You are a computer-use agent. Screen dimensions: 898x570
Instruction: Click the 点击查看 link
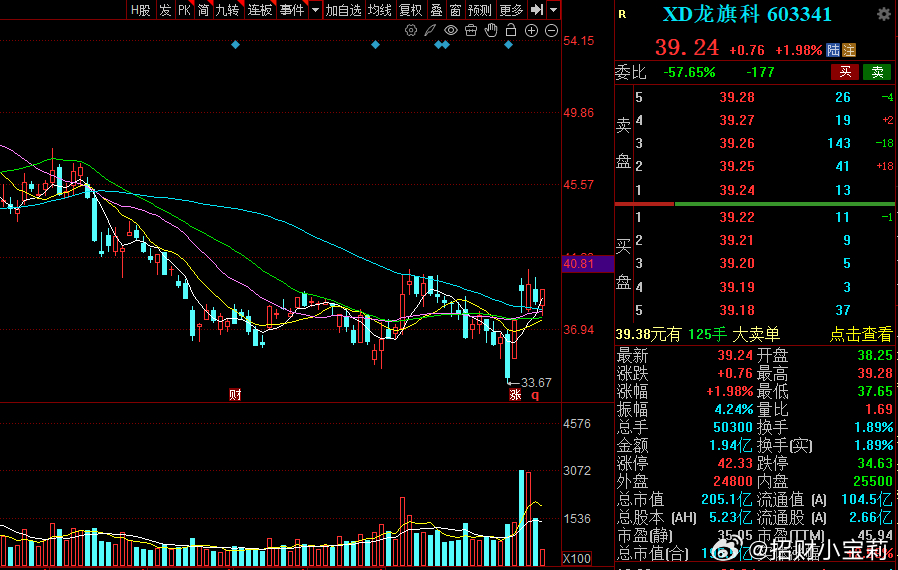pyautogui.click(x=861, y=335)
